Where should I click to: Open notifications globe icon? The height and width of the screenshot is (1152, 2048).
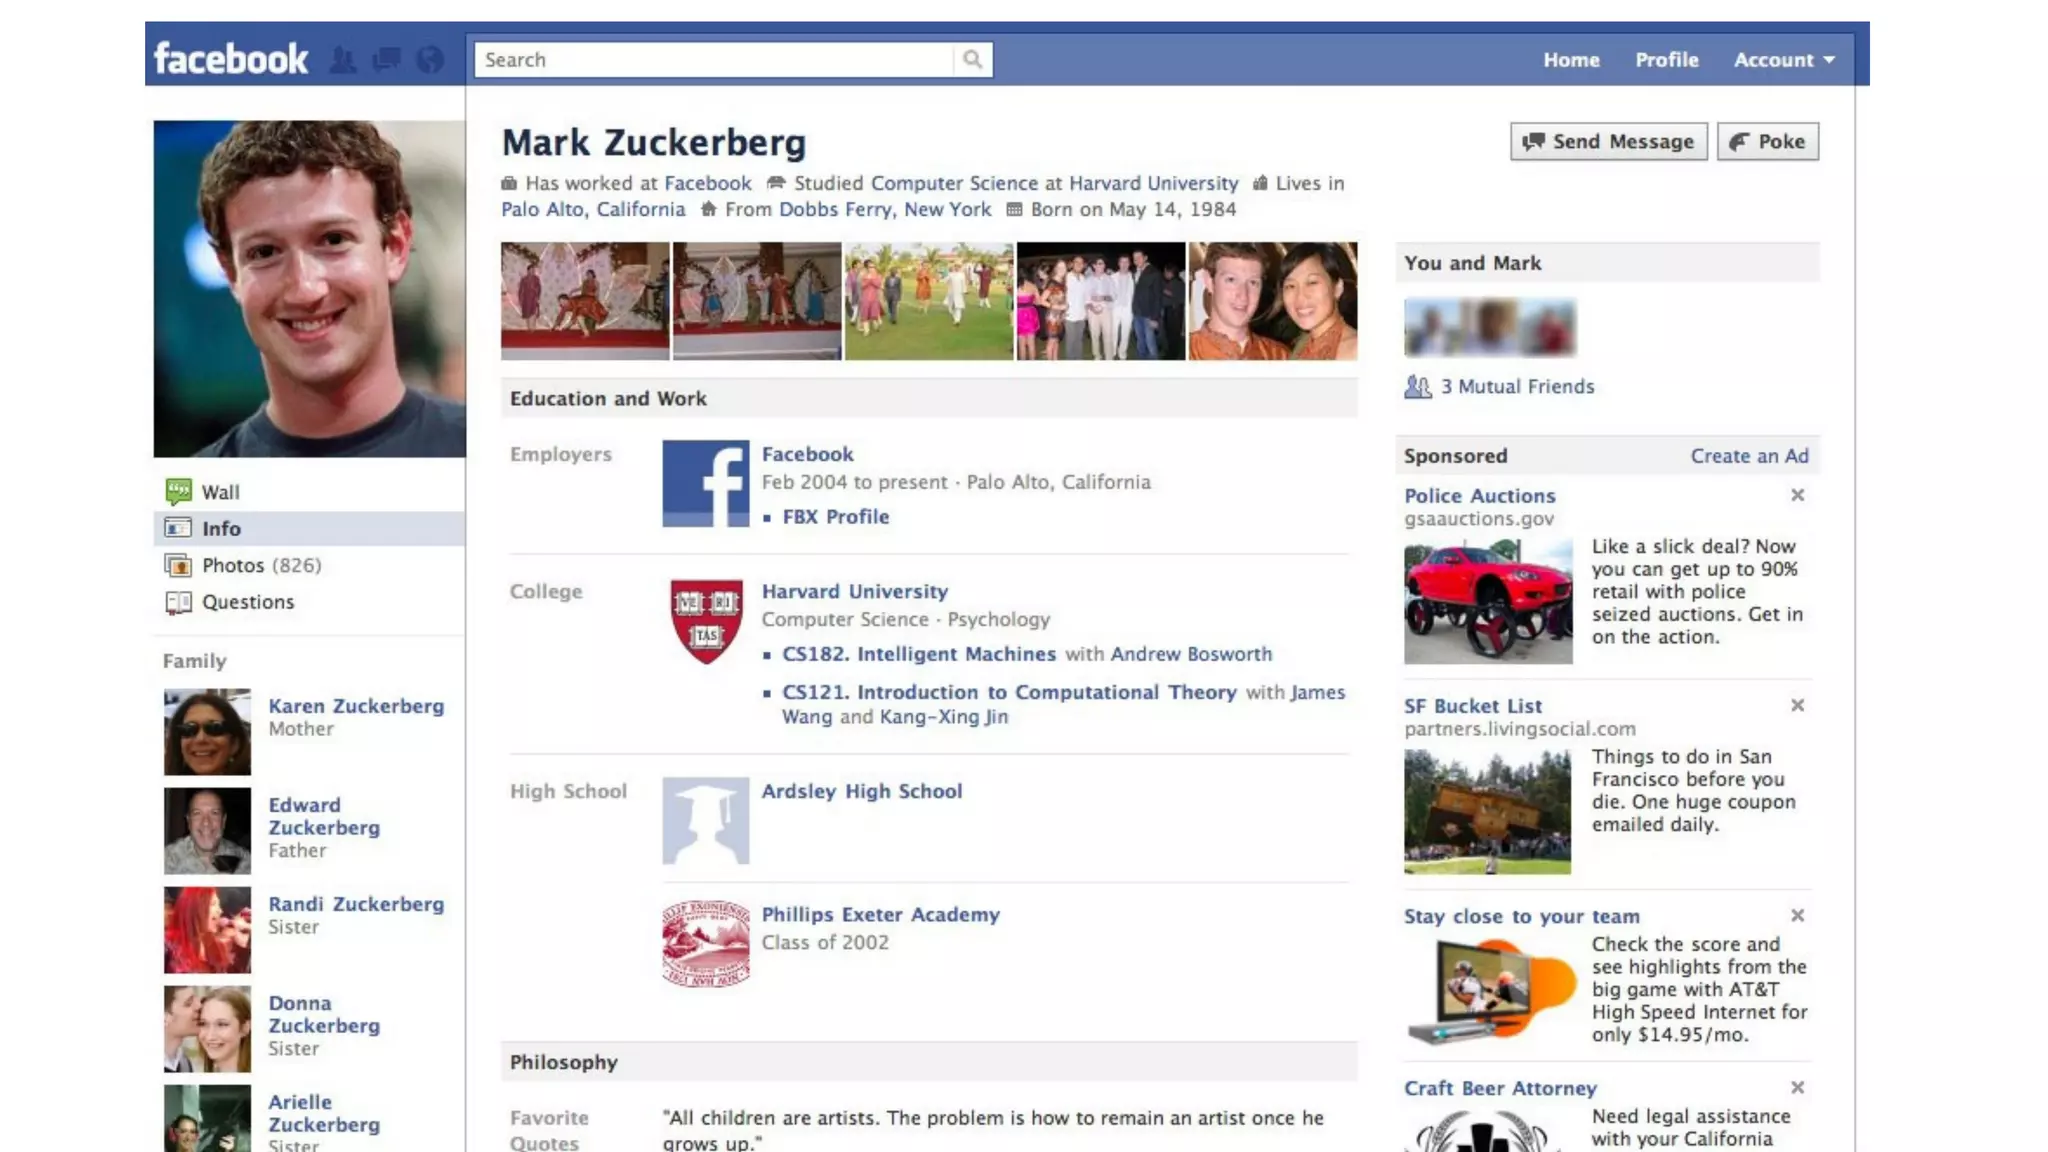click(x=430, y=60)
